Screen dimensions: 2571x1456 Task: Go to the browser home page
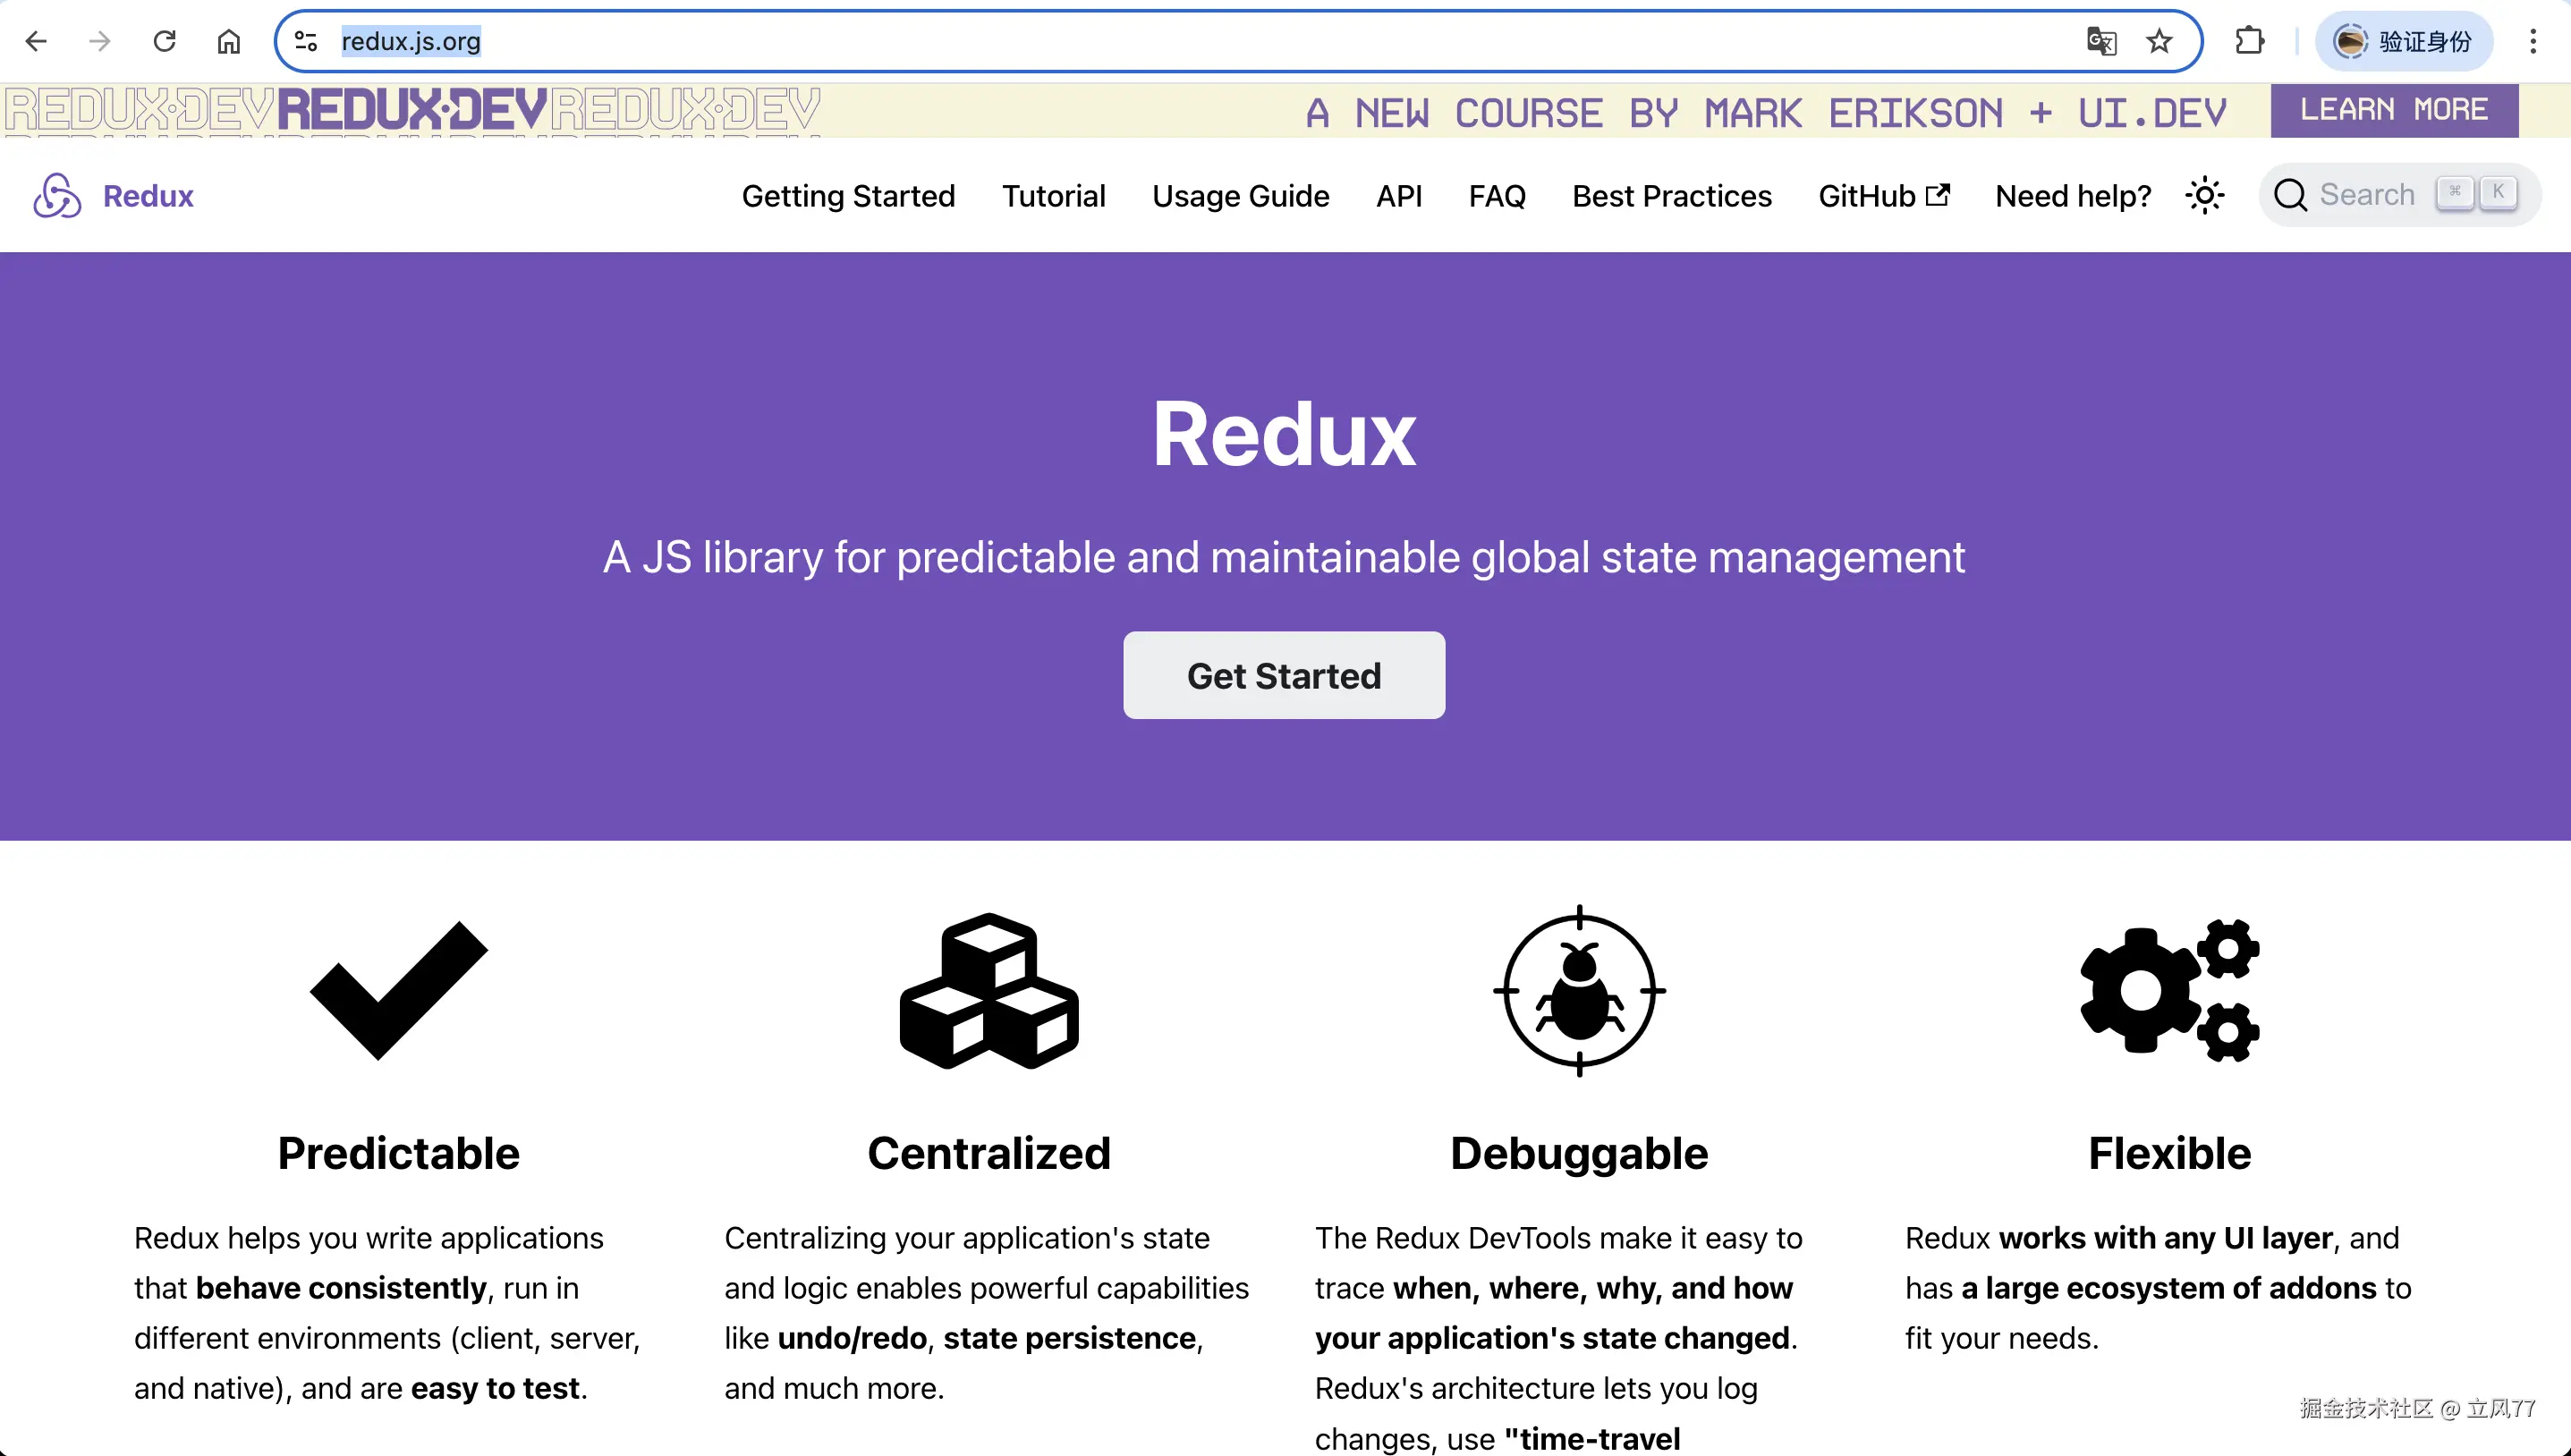point(229,41)
